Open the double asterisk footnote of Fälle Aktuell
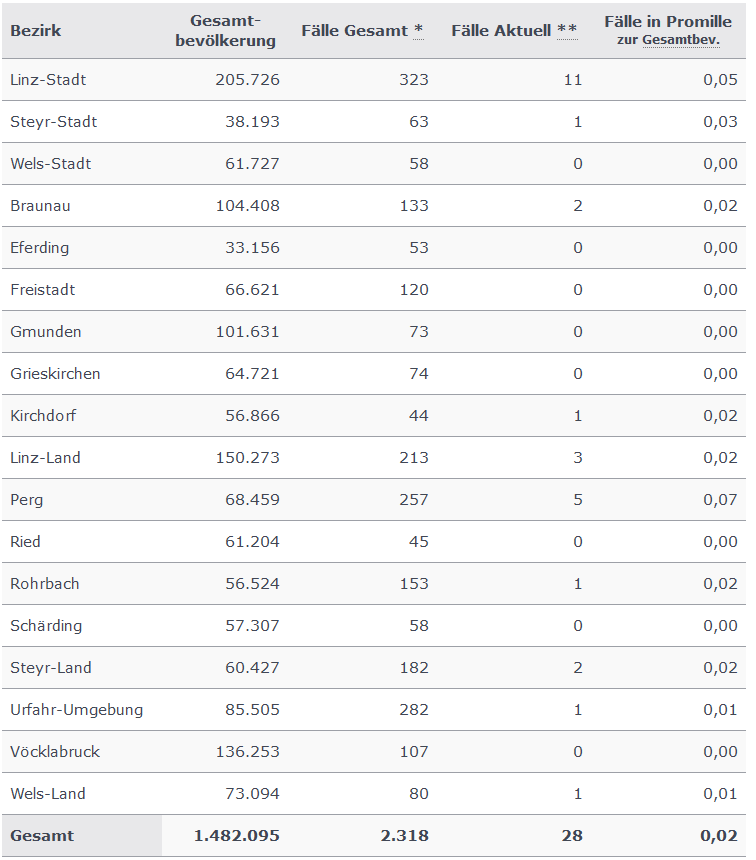The image size is (756, 860). click(567, 30)
